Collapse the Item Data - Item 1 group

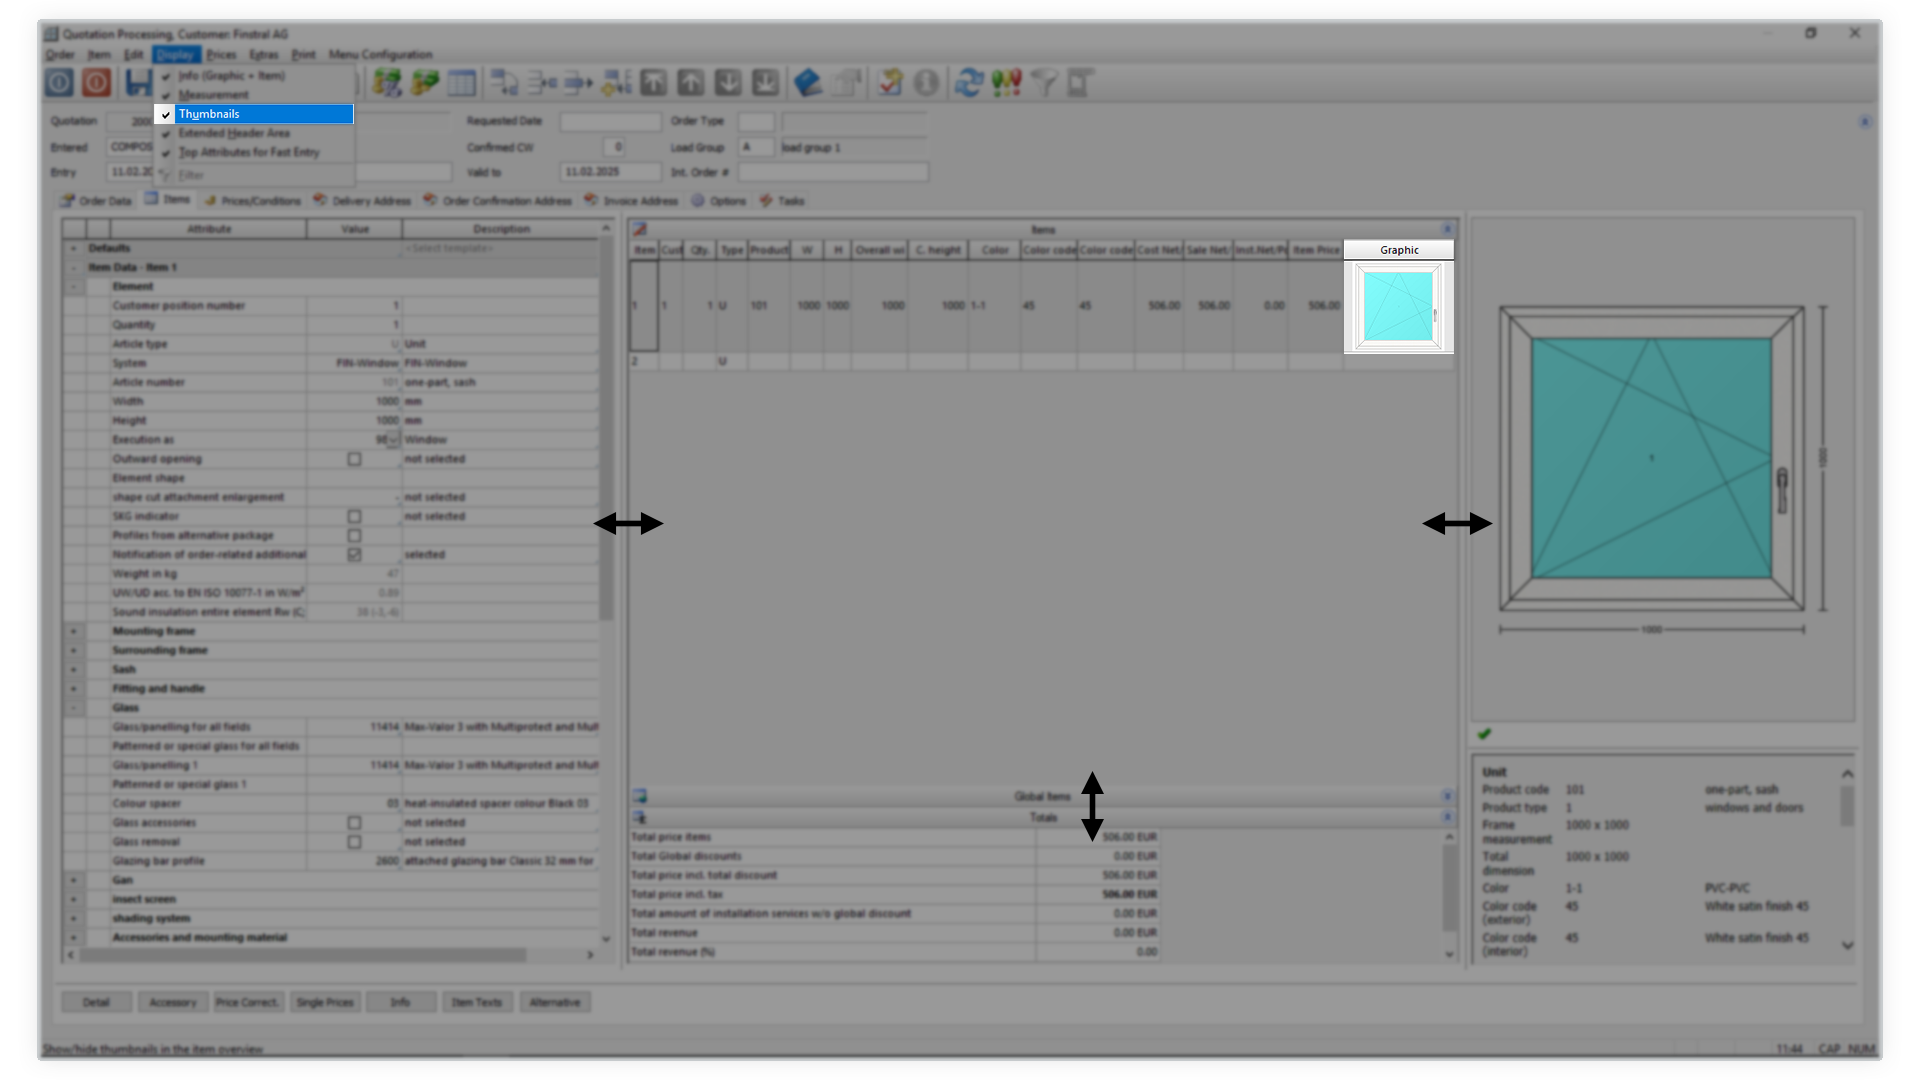coord(73,267)
